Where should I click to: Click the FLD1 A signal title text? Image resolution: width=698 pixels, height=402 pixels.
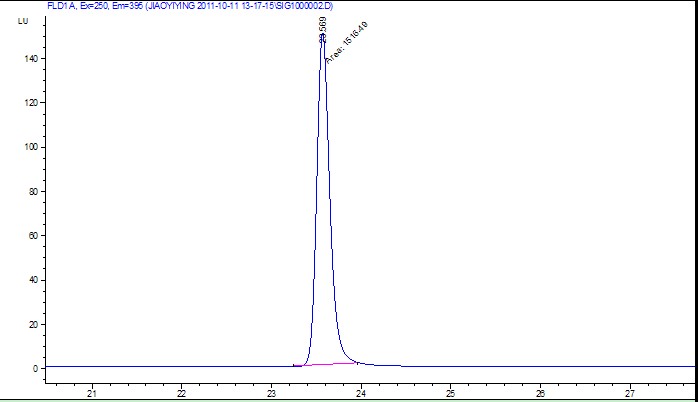point(190,6)
